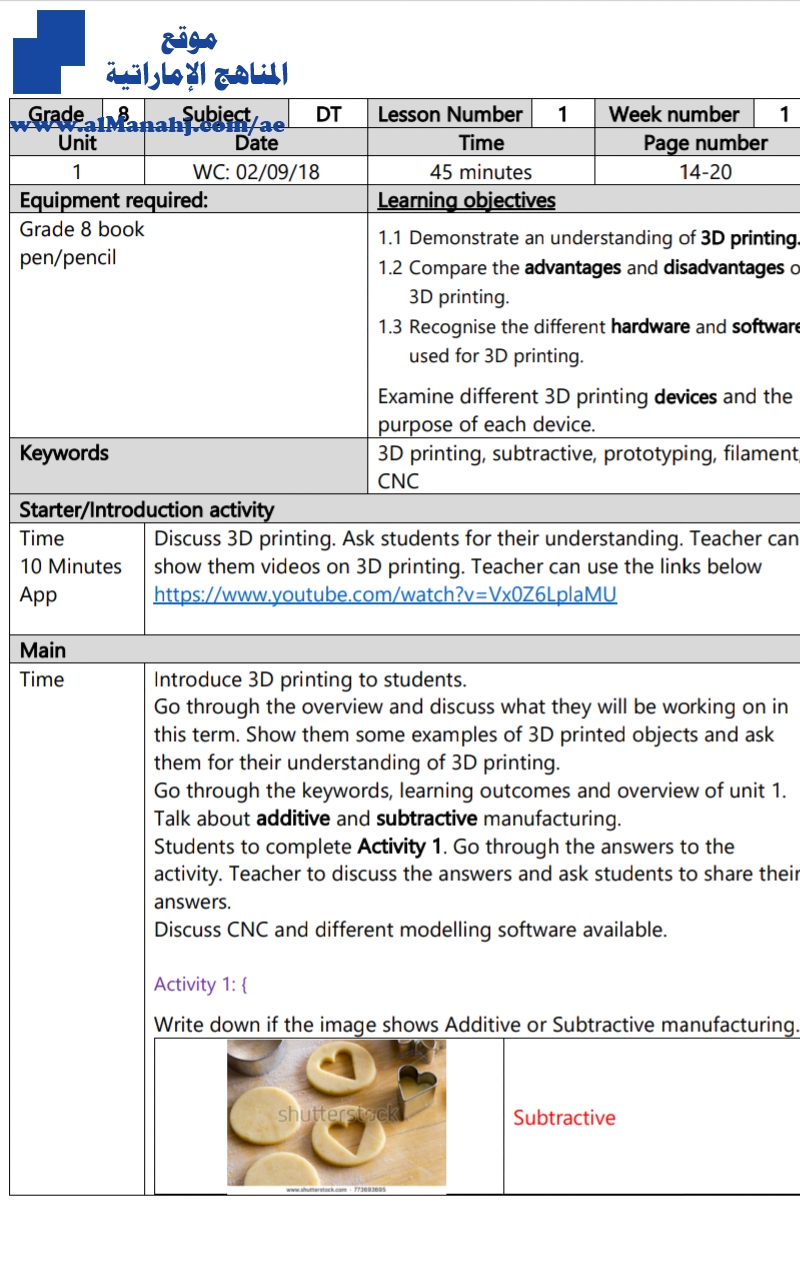This screenshot has width=800, height=1280.
Task: Click the 'Week number' header cell
Action: pos(674,114)
